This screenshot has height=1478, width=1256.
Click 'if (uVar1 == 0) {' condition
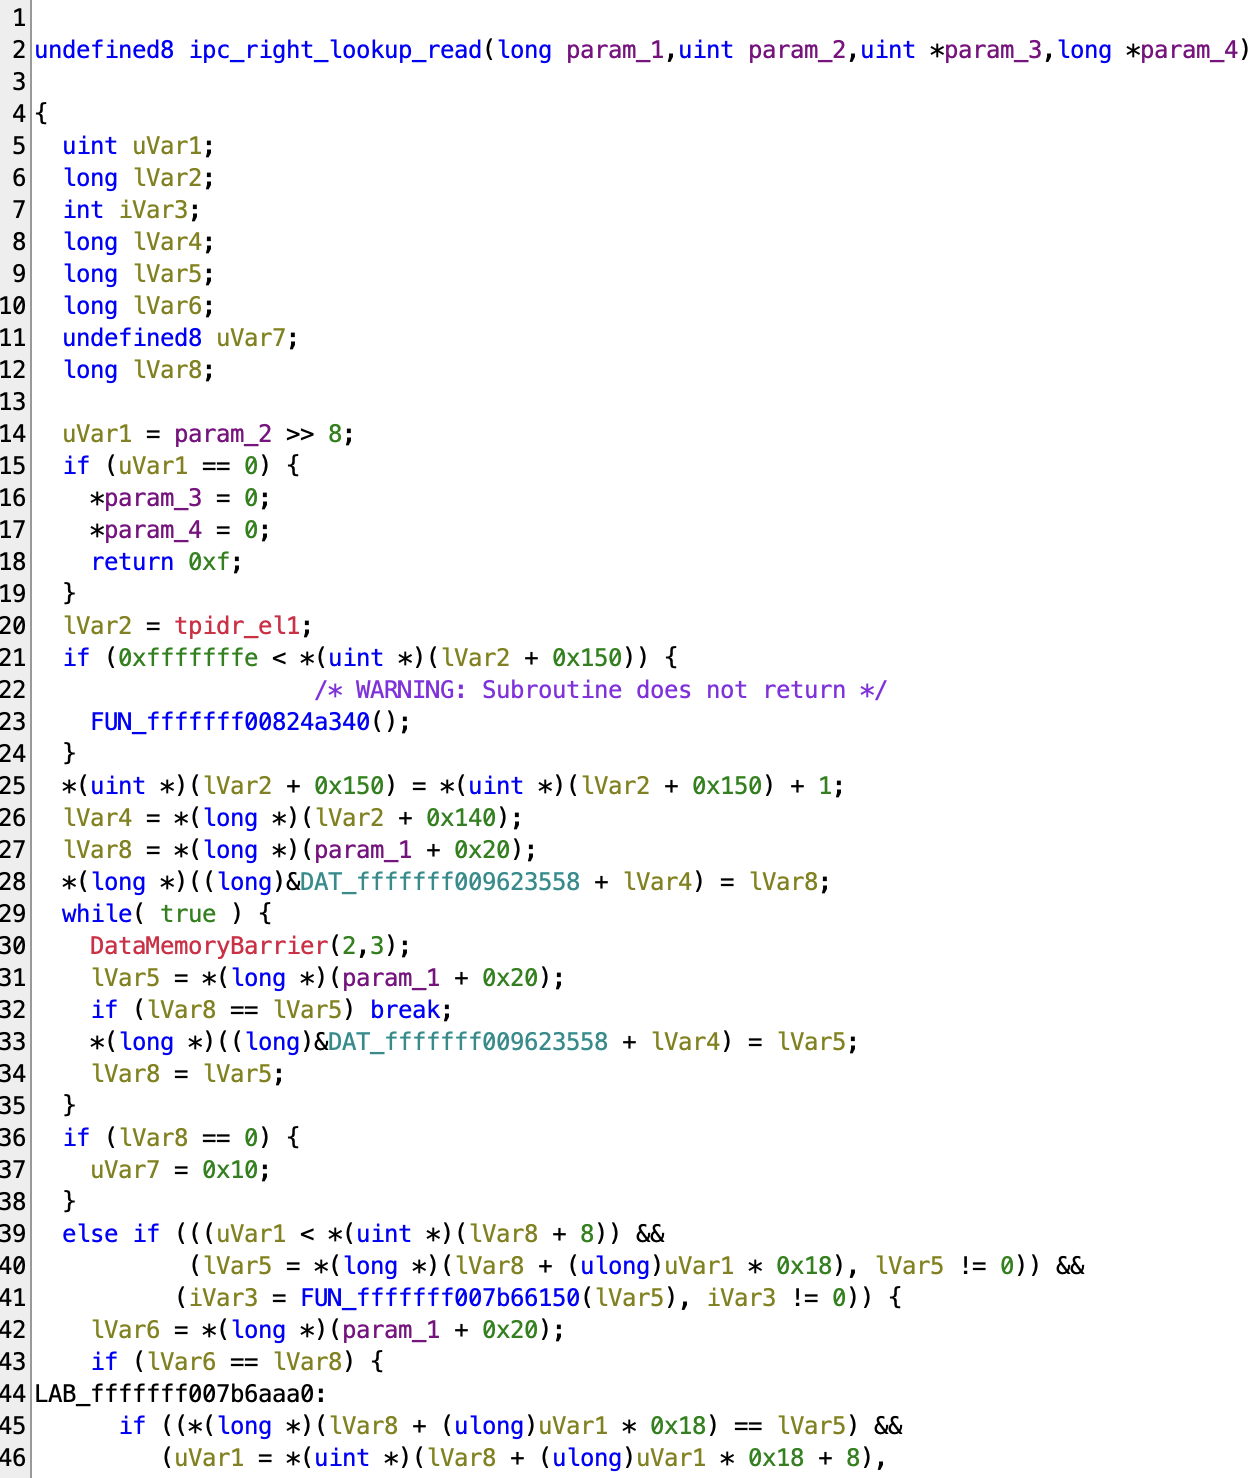(x=180, y=466)
